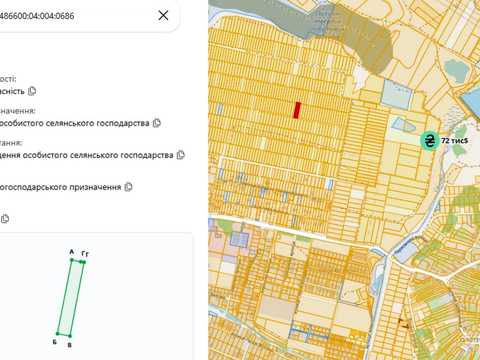The width and height of the screenshot is (480, 360).
Task: Copy the ownership type value ending 'асність'
Action: 32,91
